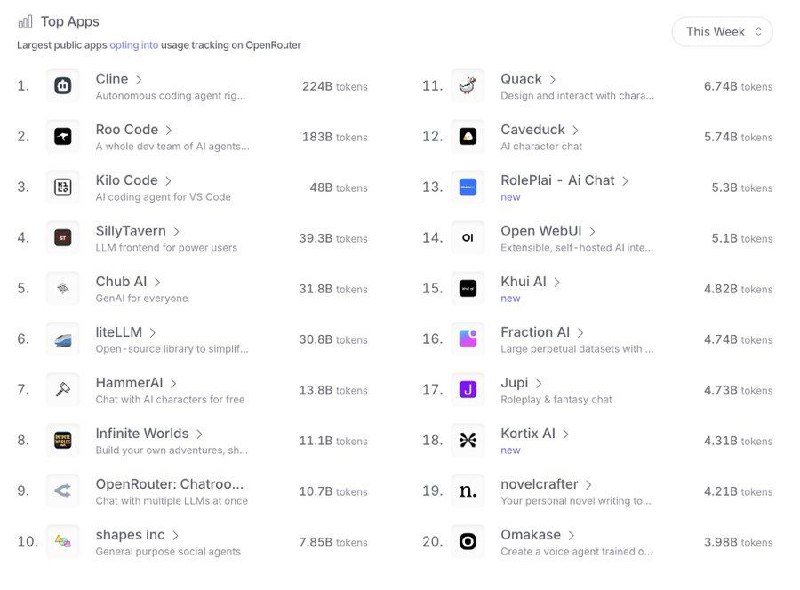The image size is (800, 590).
Task: Open the shapes inc app icon
Action: click(x=63, y=541)
